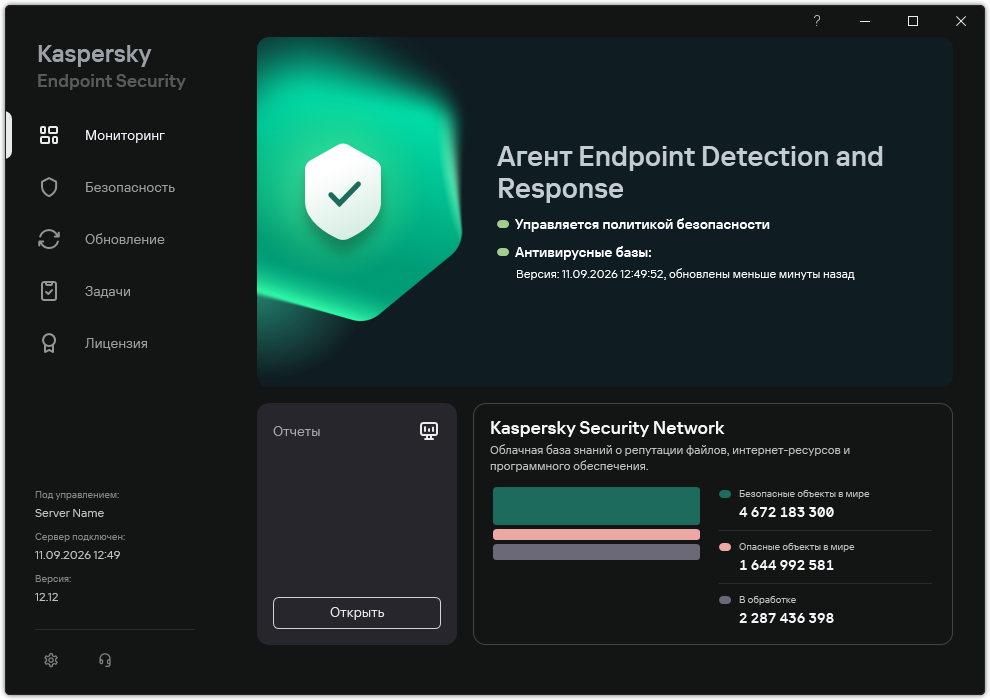Click the Открыть button in Отчеты

[x=357, y=613]
